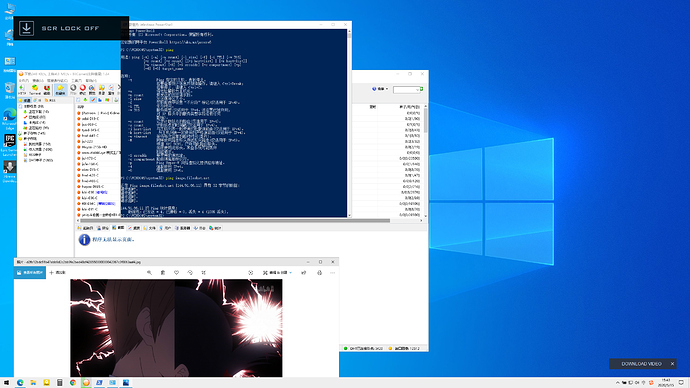The height and width of the screenshot is (388, 690).
Task: Select the highlighted detail tab in bottom panel
Action: (x=118, y=228)
